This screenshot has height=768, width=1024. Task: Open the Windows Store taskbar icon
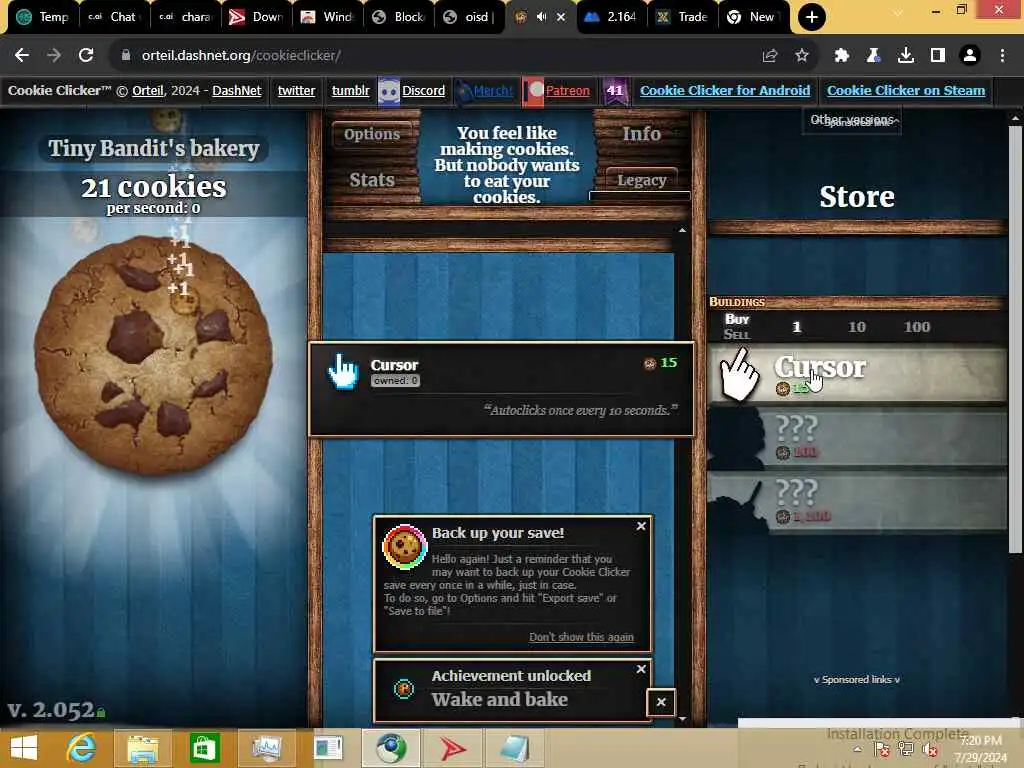[x=204, y=748]
